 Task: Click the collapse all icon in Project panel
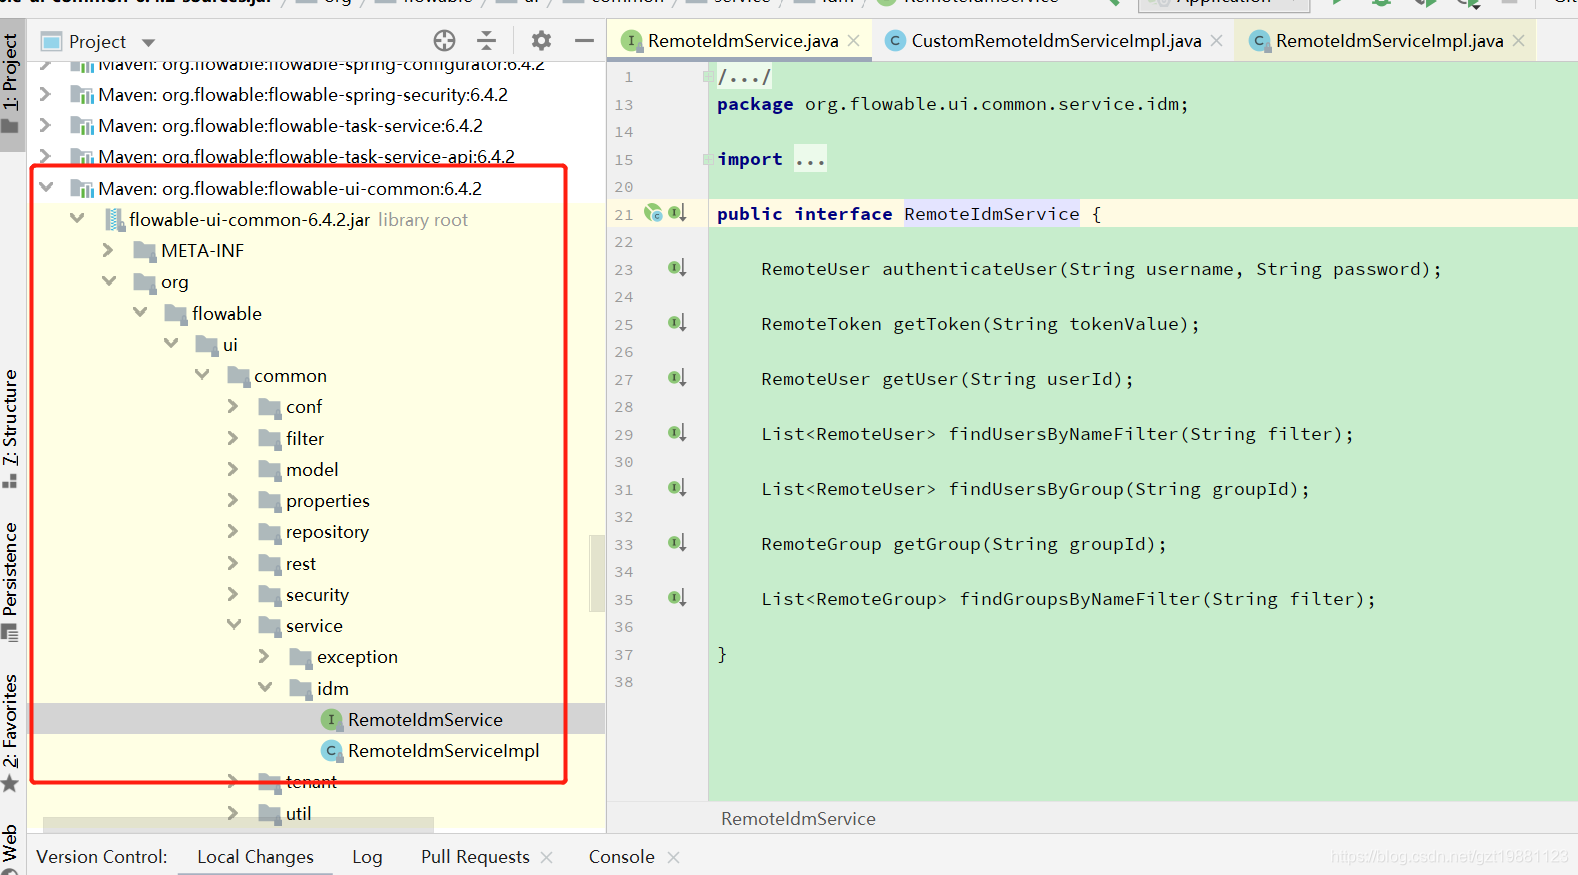click(x=487, y=41)
